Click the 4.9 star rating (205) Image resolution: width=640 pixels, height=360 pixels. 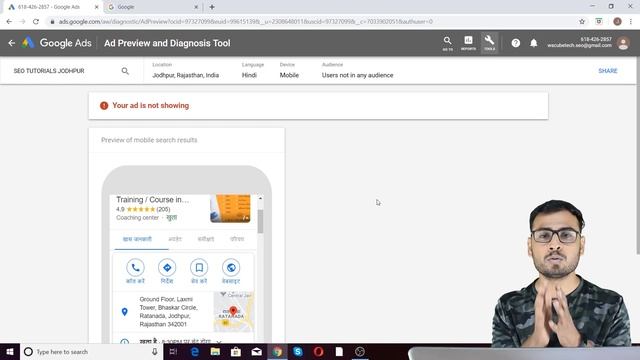[x=143, y=209]
